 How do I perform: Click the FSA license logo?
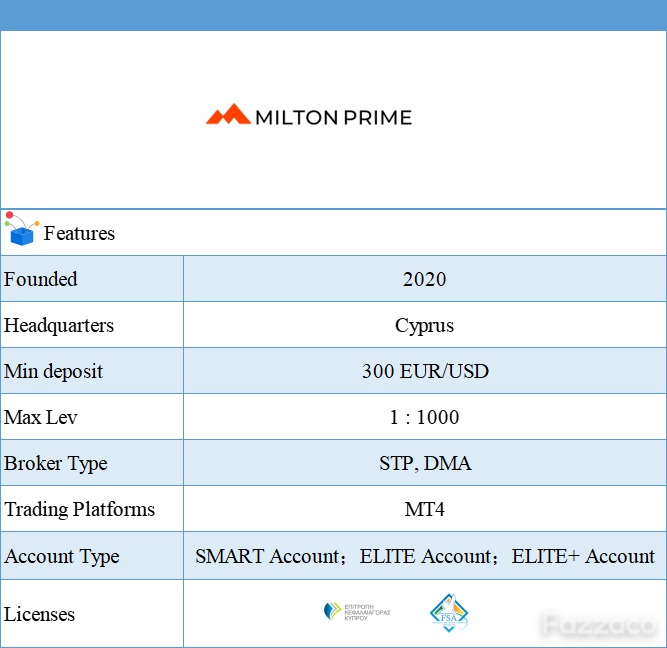tap(449, 613)
